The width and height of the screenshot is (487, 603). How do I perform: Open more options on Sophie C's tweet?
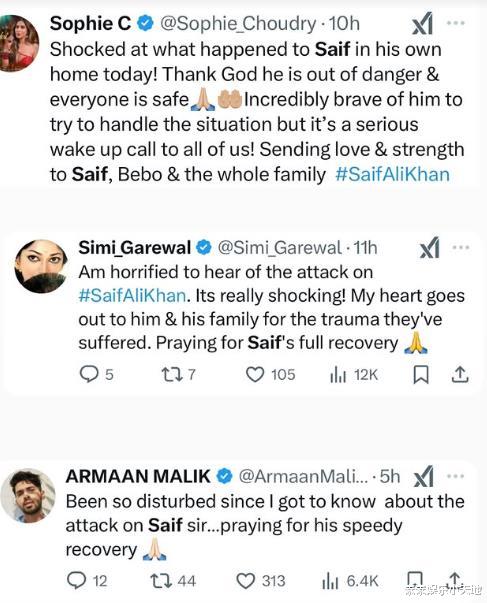(456, 23)
